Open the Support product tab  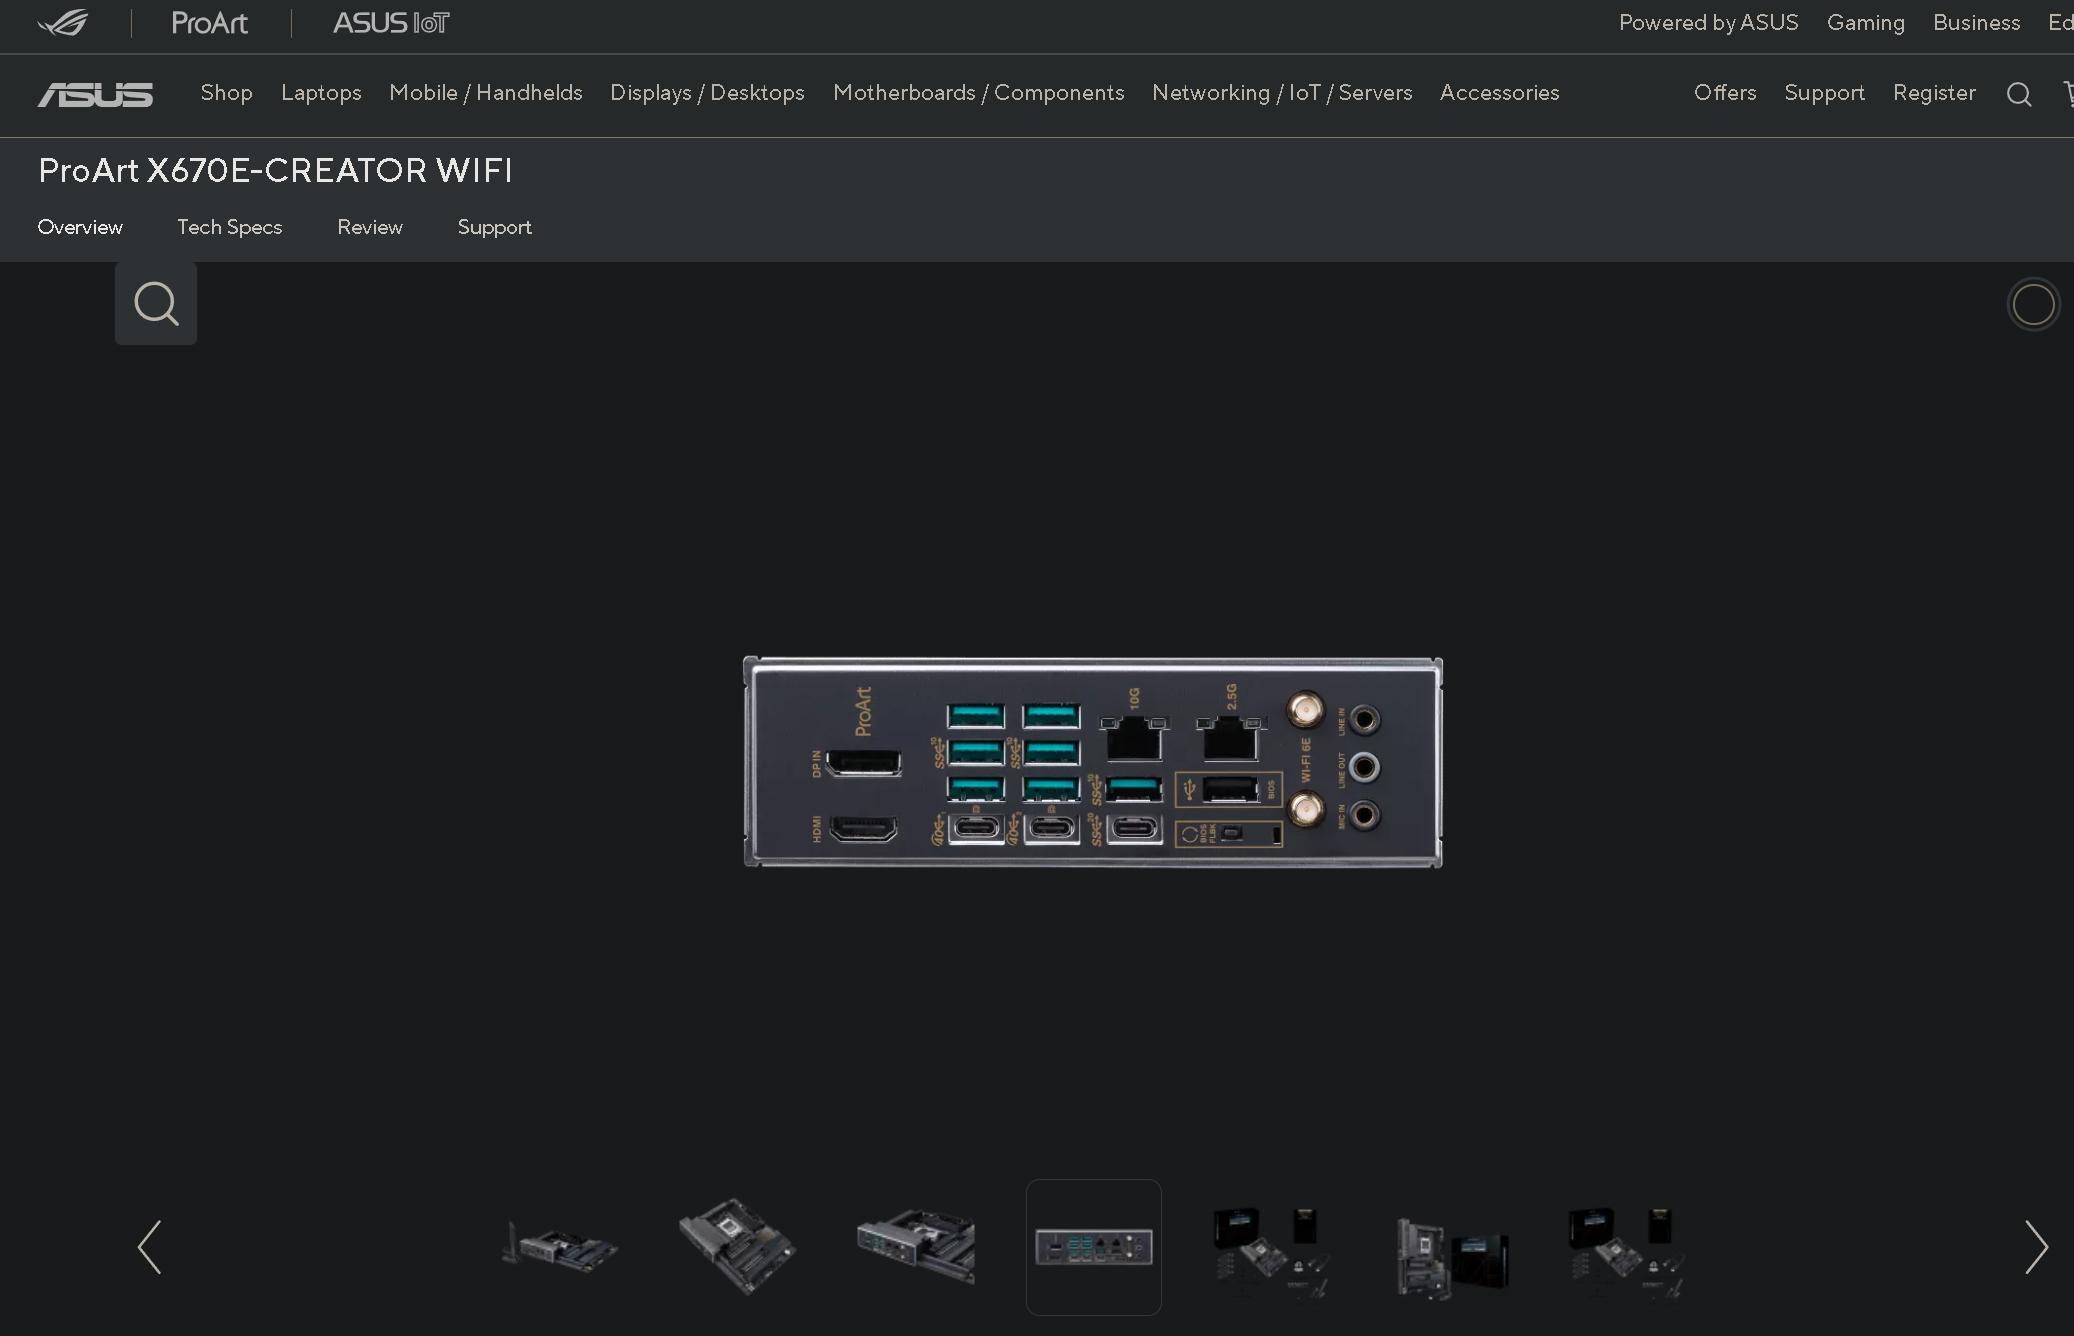pos(494,227)
